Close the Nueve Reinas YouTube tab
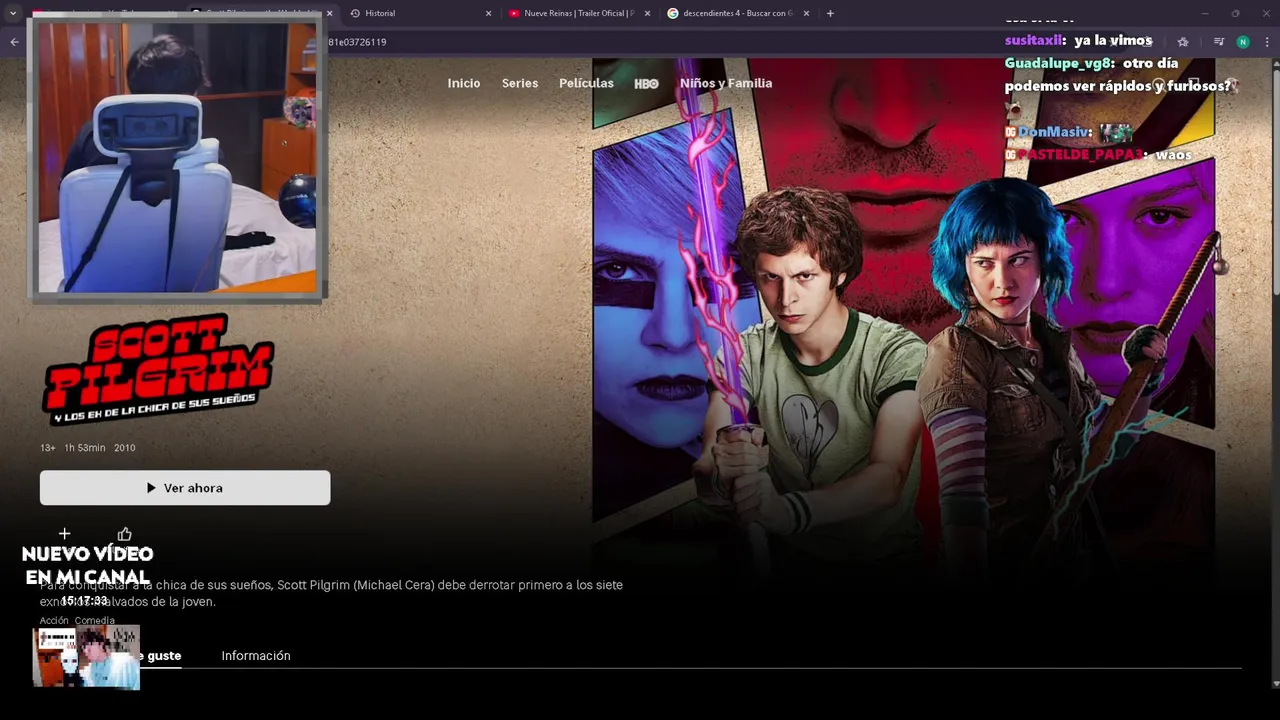Screen dimensions: 1280x720 pos(647,13)
